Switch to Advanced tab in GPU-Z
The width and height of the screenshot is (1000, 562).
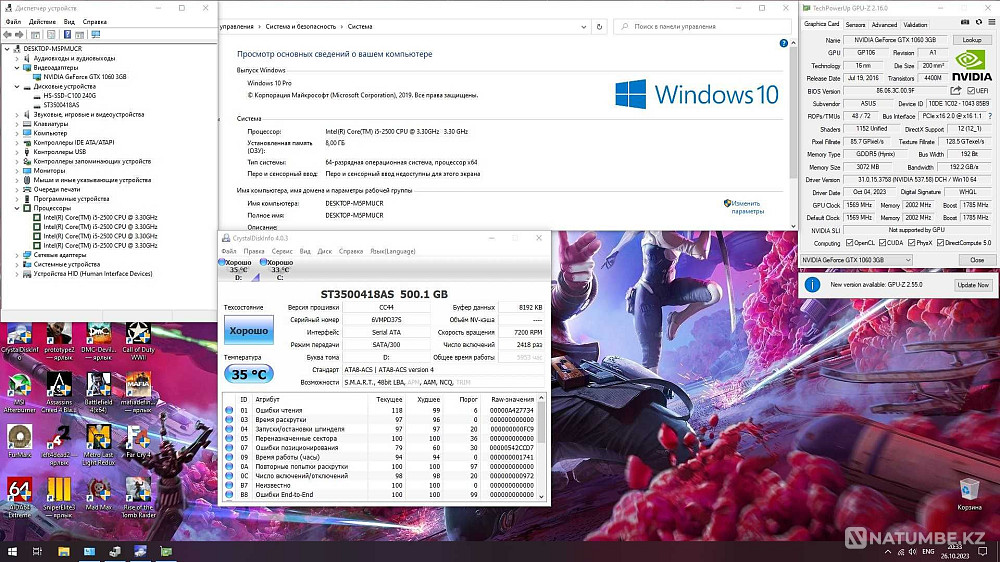pos(884,25)
